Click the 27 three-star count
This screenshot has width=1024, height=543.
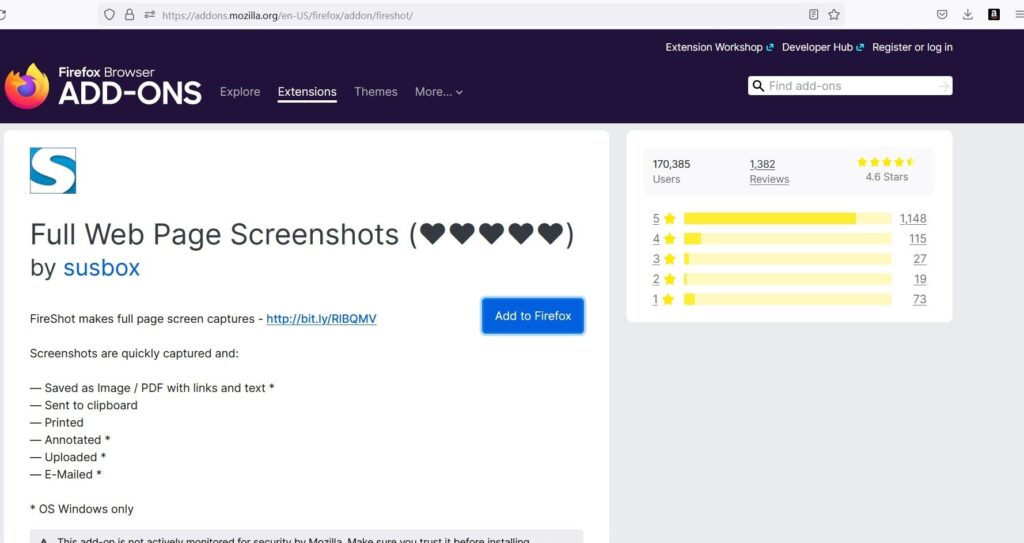[920, 259]
